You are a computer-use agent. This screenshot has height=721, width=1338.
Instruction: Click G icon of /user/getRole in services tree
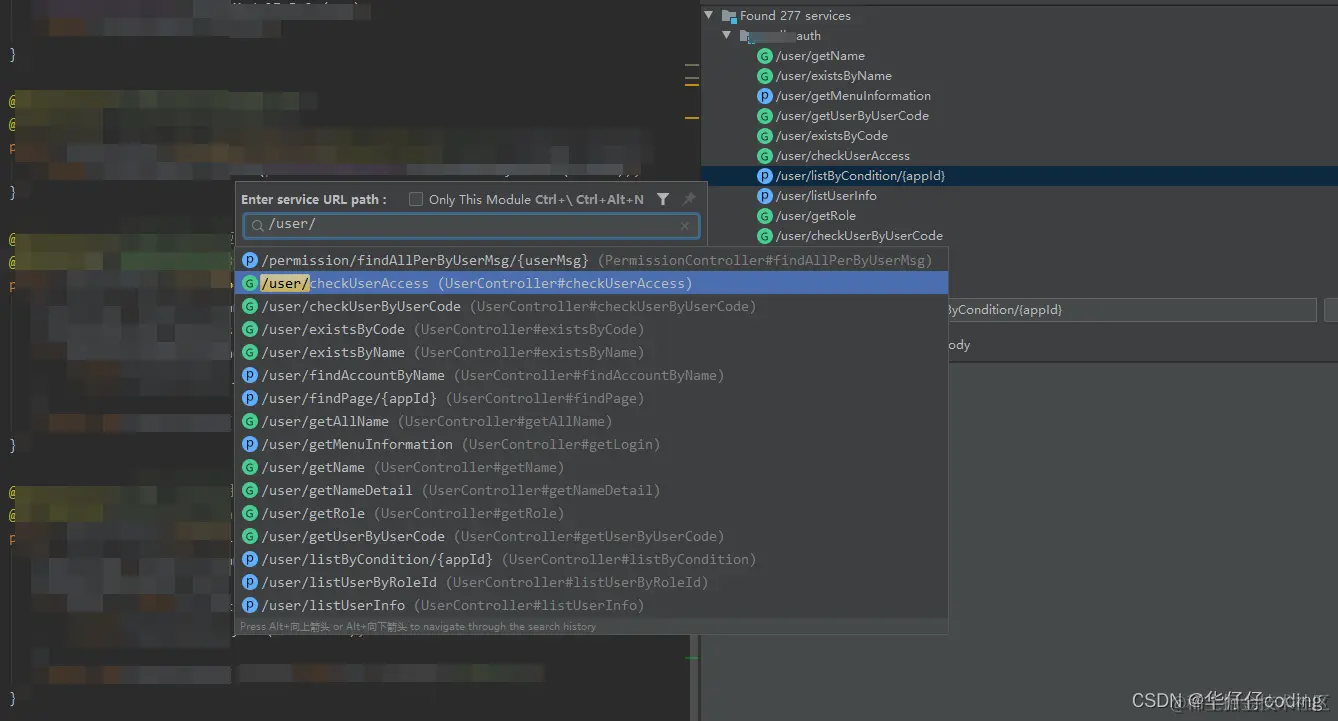tap(765, 216)
